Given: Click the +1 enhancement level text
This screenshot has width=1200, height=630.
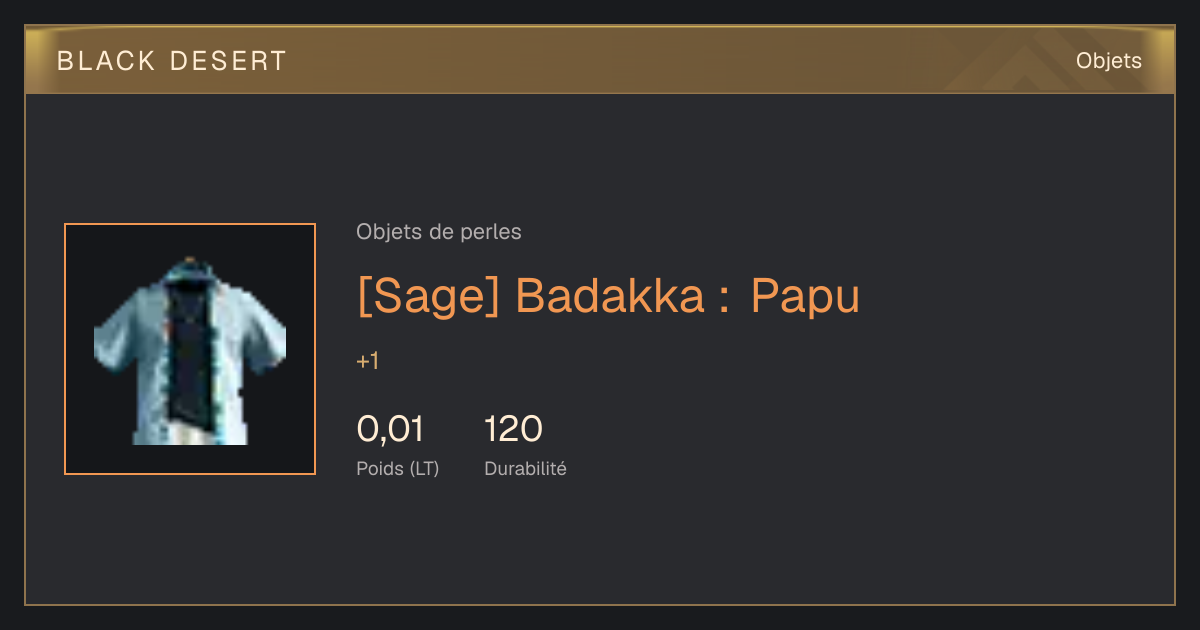Looking at the screenshot, I should [367, 362].
